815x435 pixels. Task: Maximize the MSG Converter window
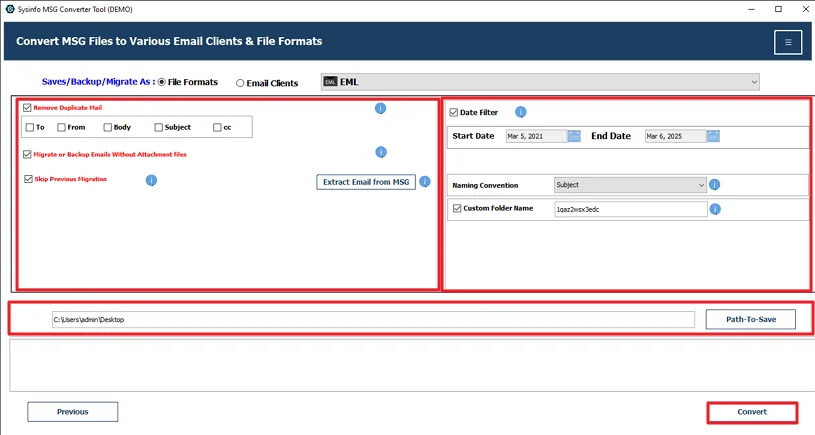(x=778, y=9)
